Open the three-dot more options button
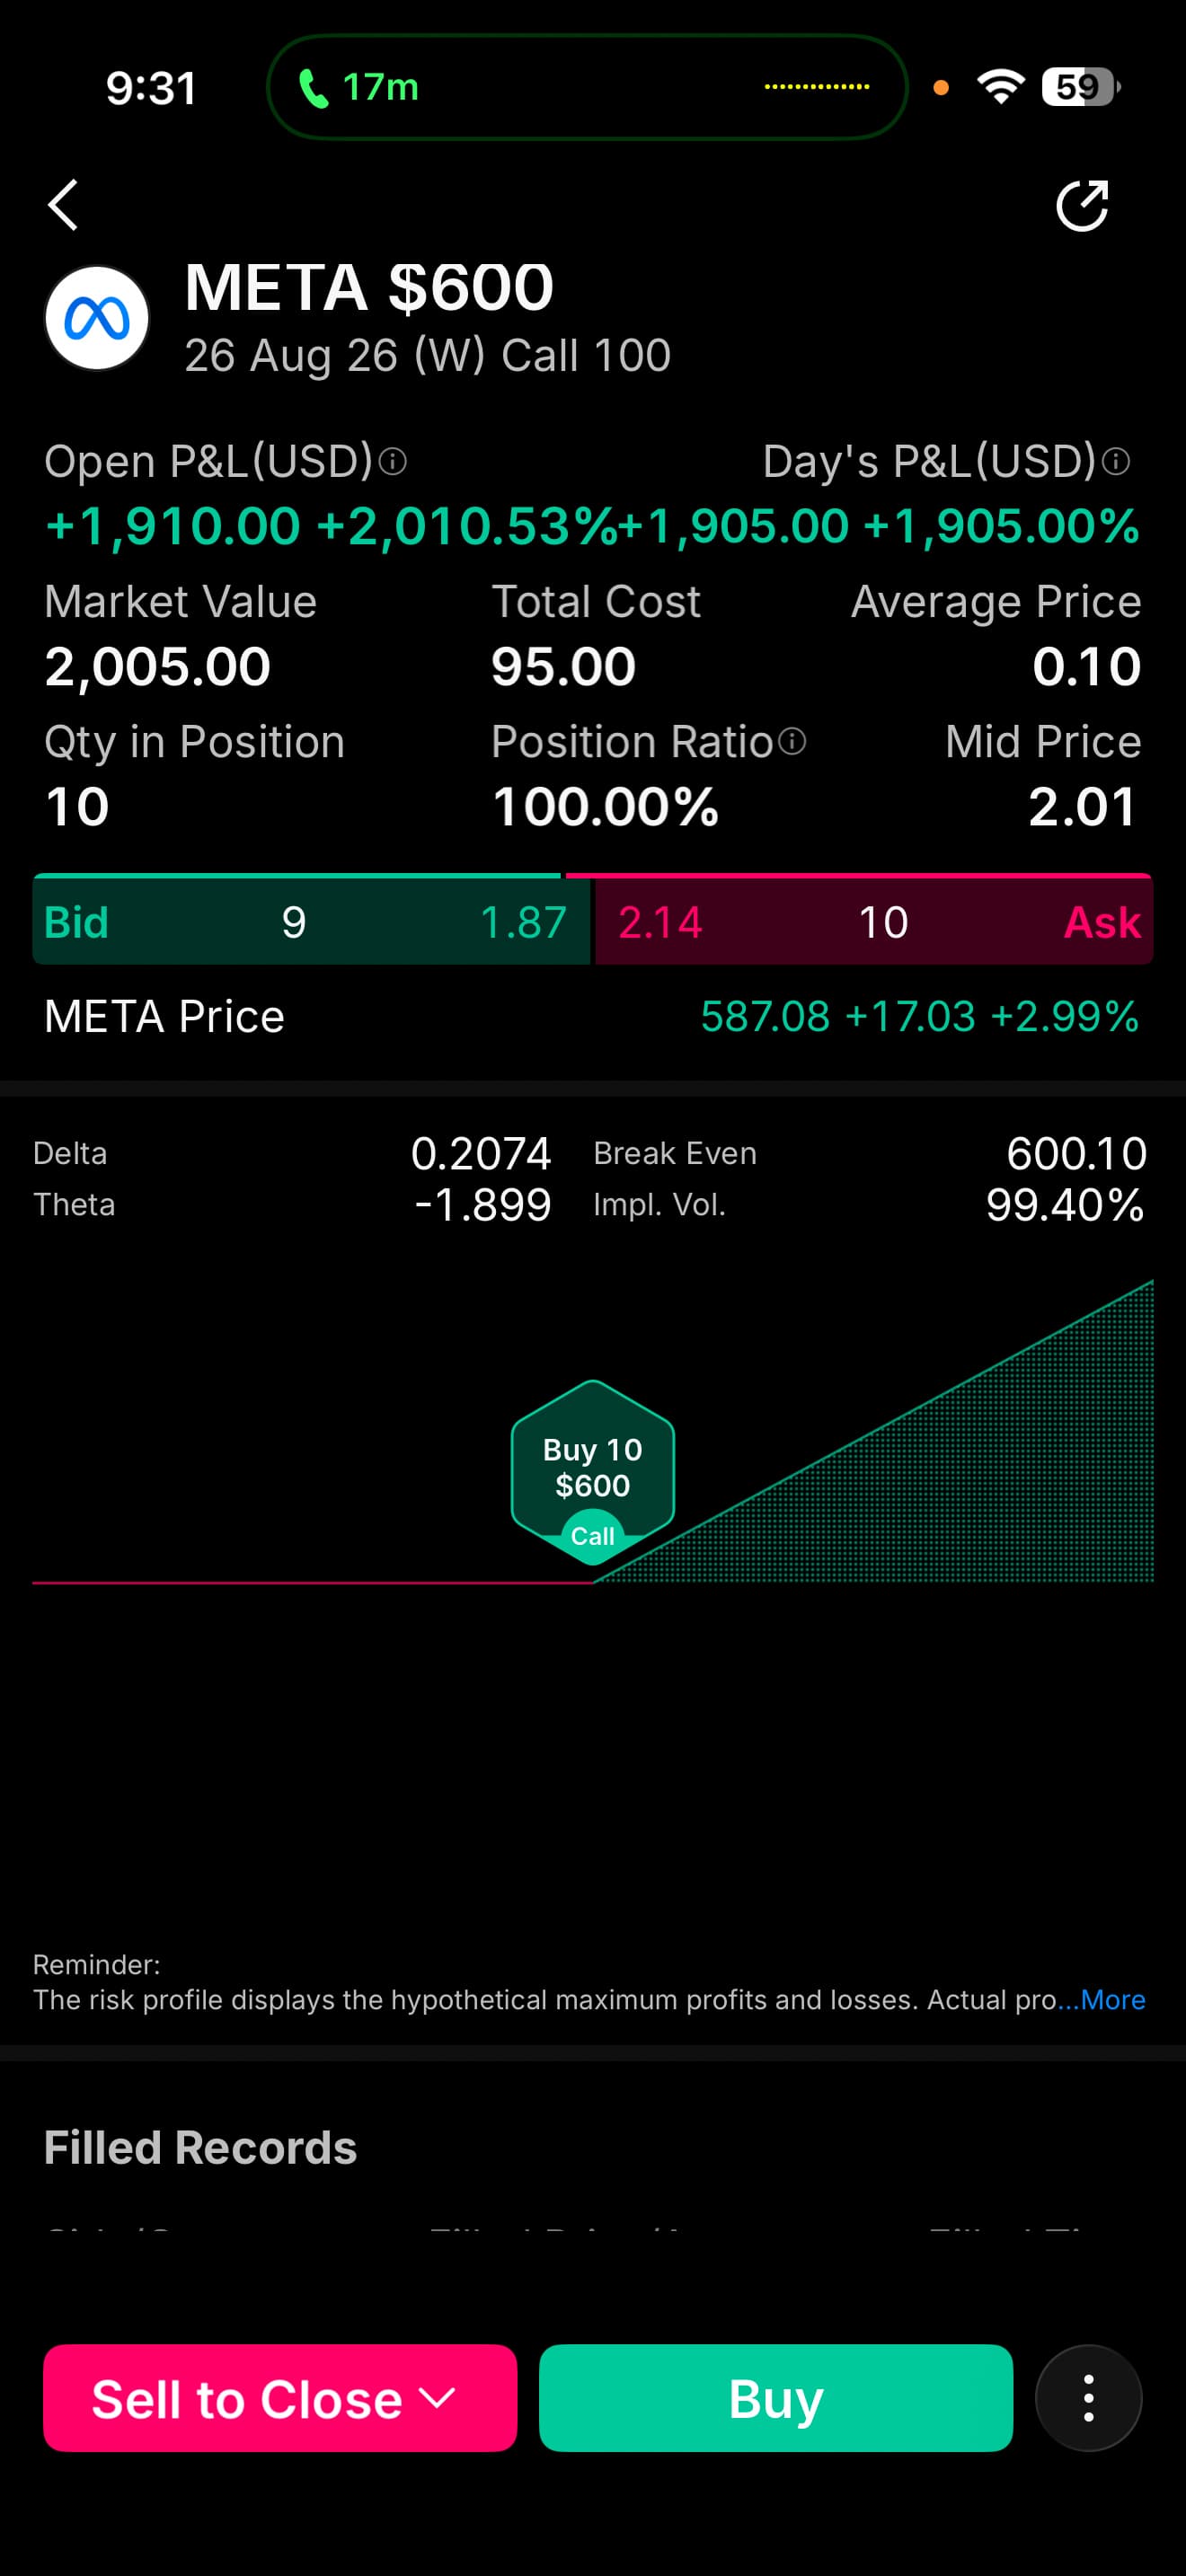Image resolution: width=1186 pixels, height=2576 pixels. 1089,2398
